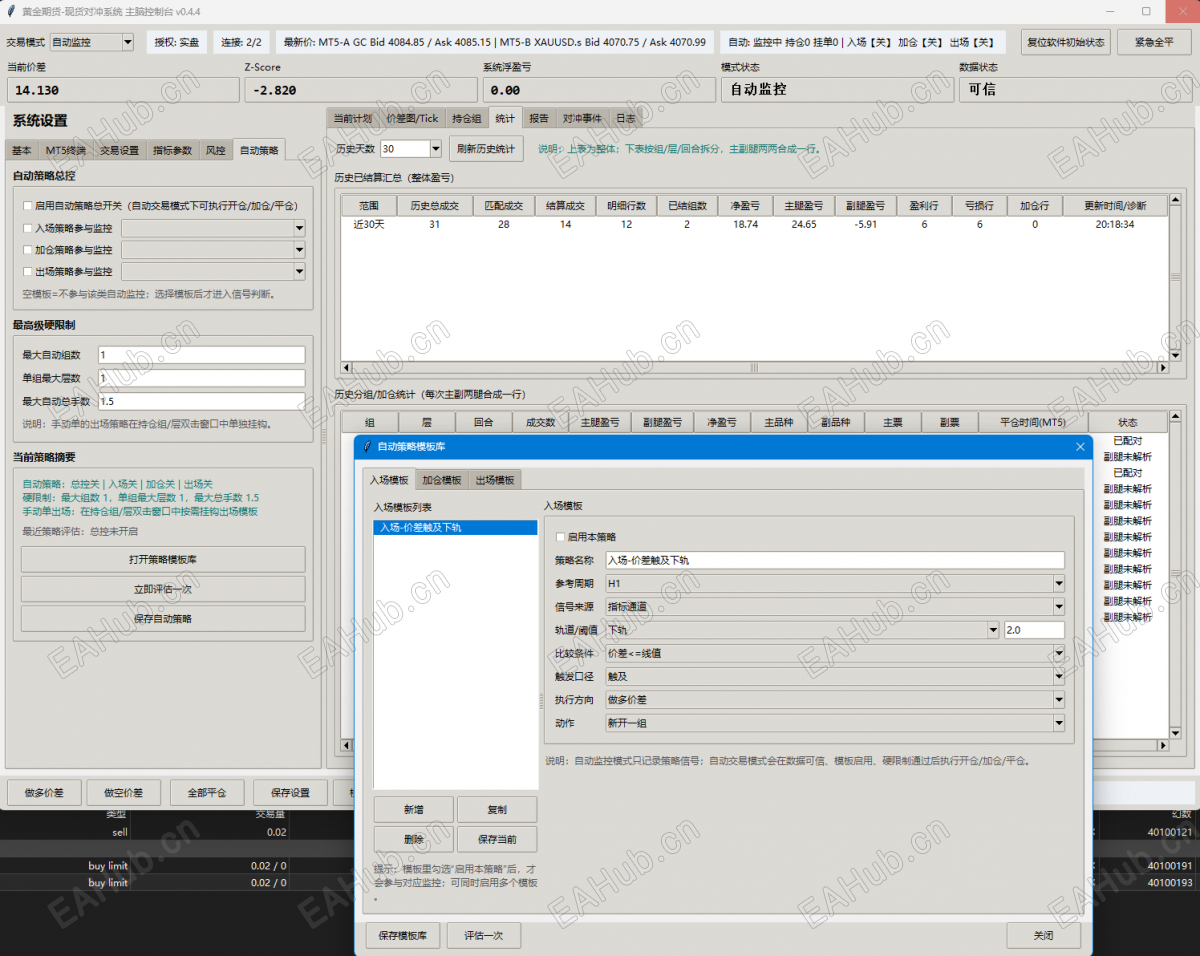The height and width of the screenshot is (956, 1200).
Task: Open the 历史天数 dropdown showing 30
Action: click(411, 148)
